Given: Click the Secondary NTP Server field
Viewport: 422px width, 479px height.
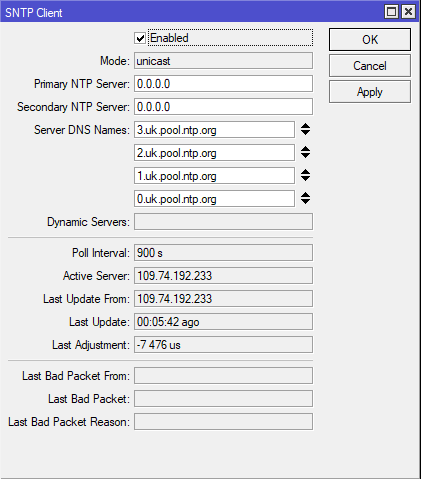Looking at the screenshot, I should coord(223,107).
